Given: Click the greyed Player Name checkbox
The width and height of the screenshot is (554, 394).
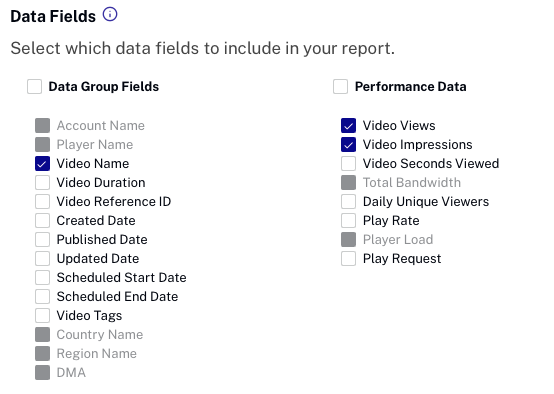Looking at the screenshot, I should click(x=42, y=145).
